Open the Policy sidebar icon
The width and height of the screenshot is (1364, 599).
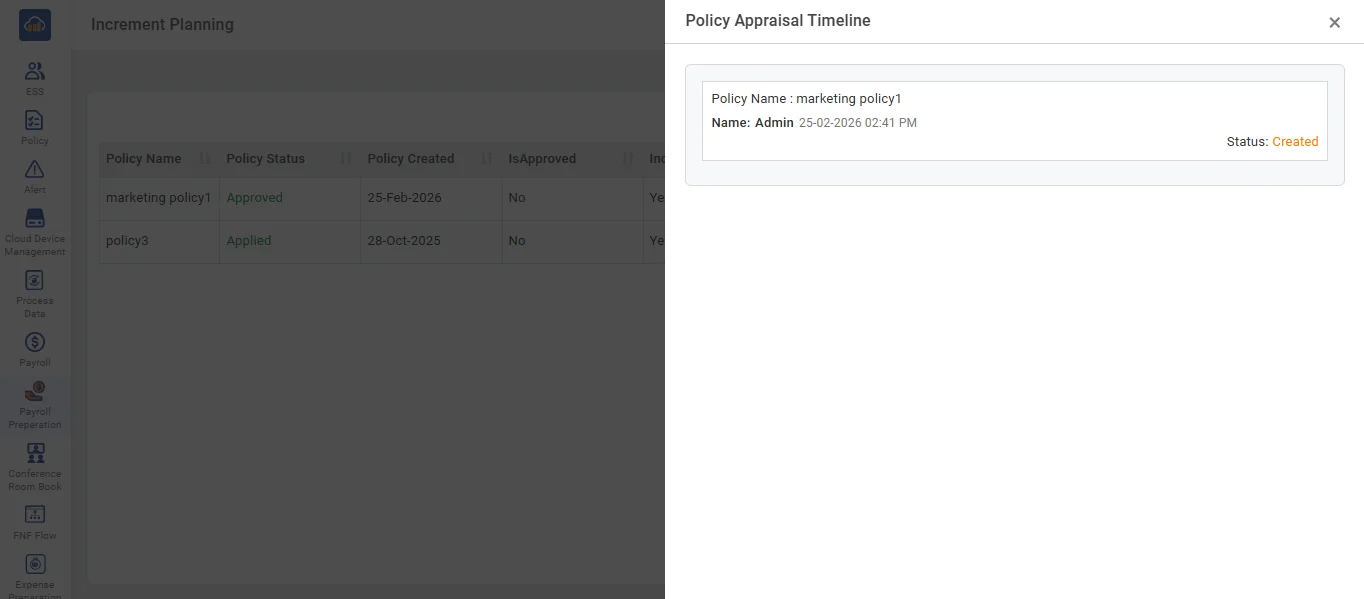[x=35, y=121]
